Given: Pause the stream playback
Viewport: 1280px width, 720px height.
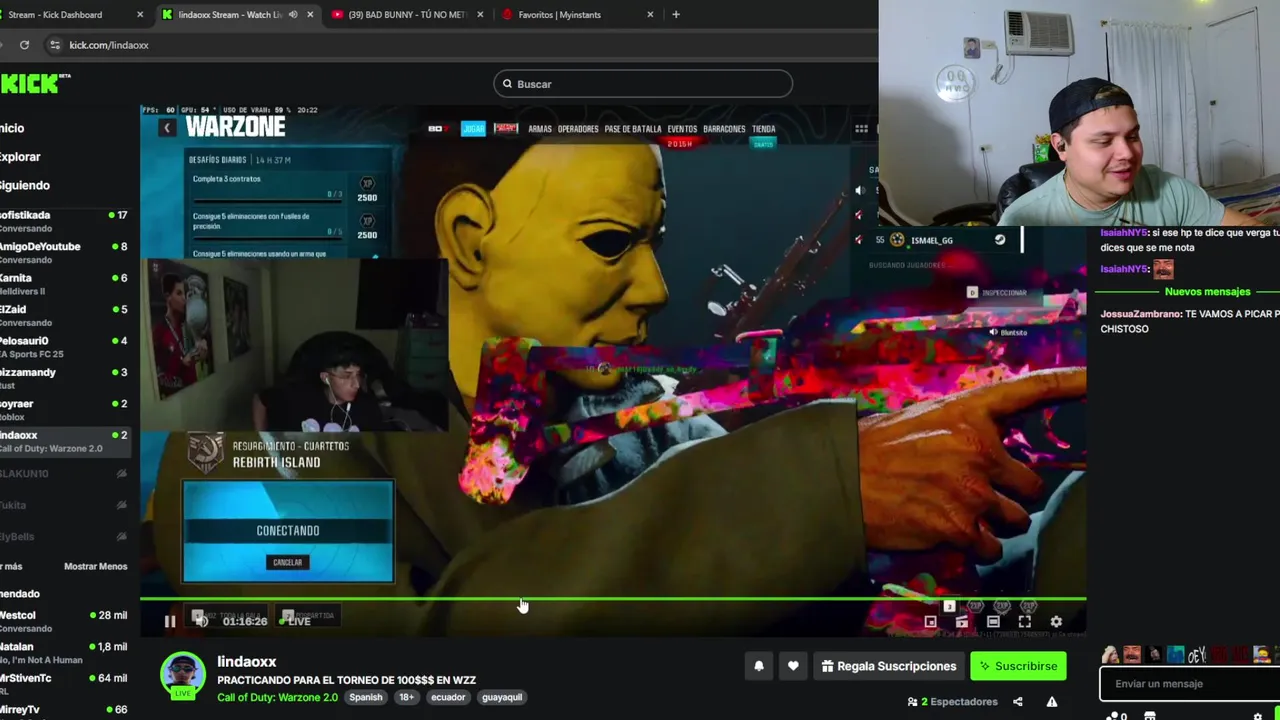Looking at the screenshot, I should [170, 621].
